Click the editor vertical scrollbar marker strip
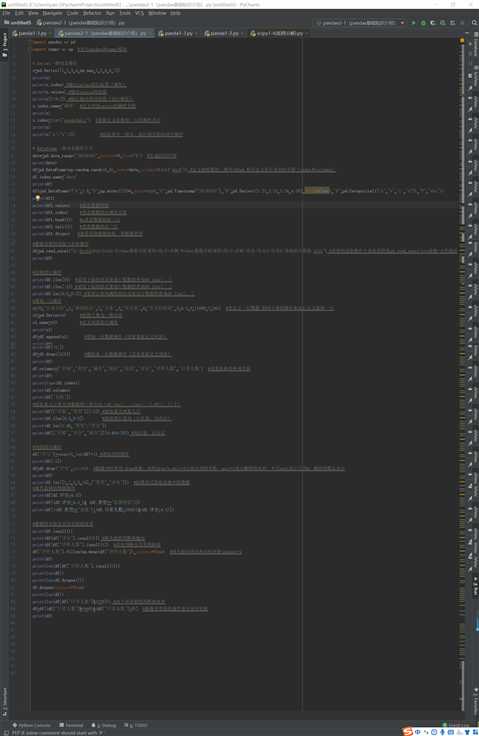Viewport: 479px width, 736px height. 462,376
